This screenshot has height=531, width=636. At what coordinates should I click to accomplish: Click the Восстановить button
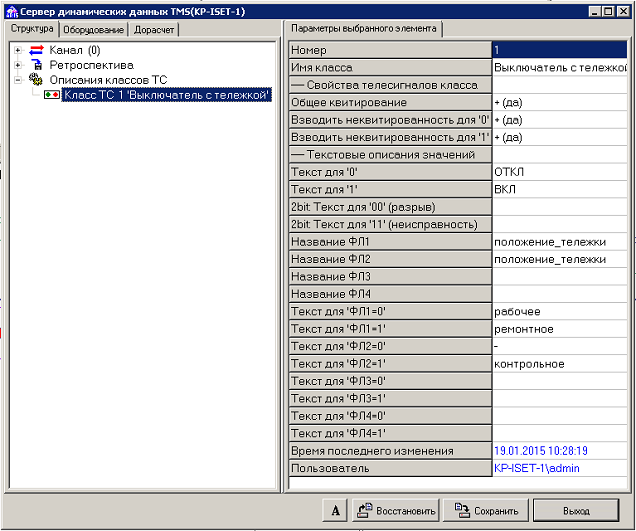click(396, 510)
